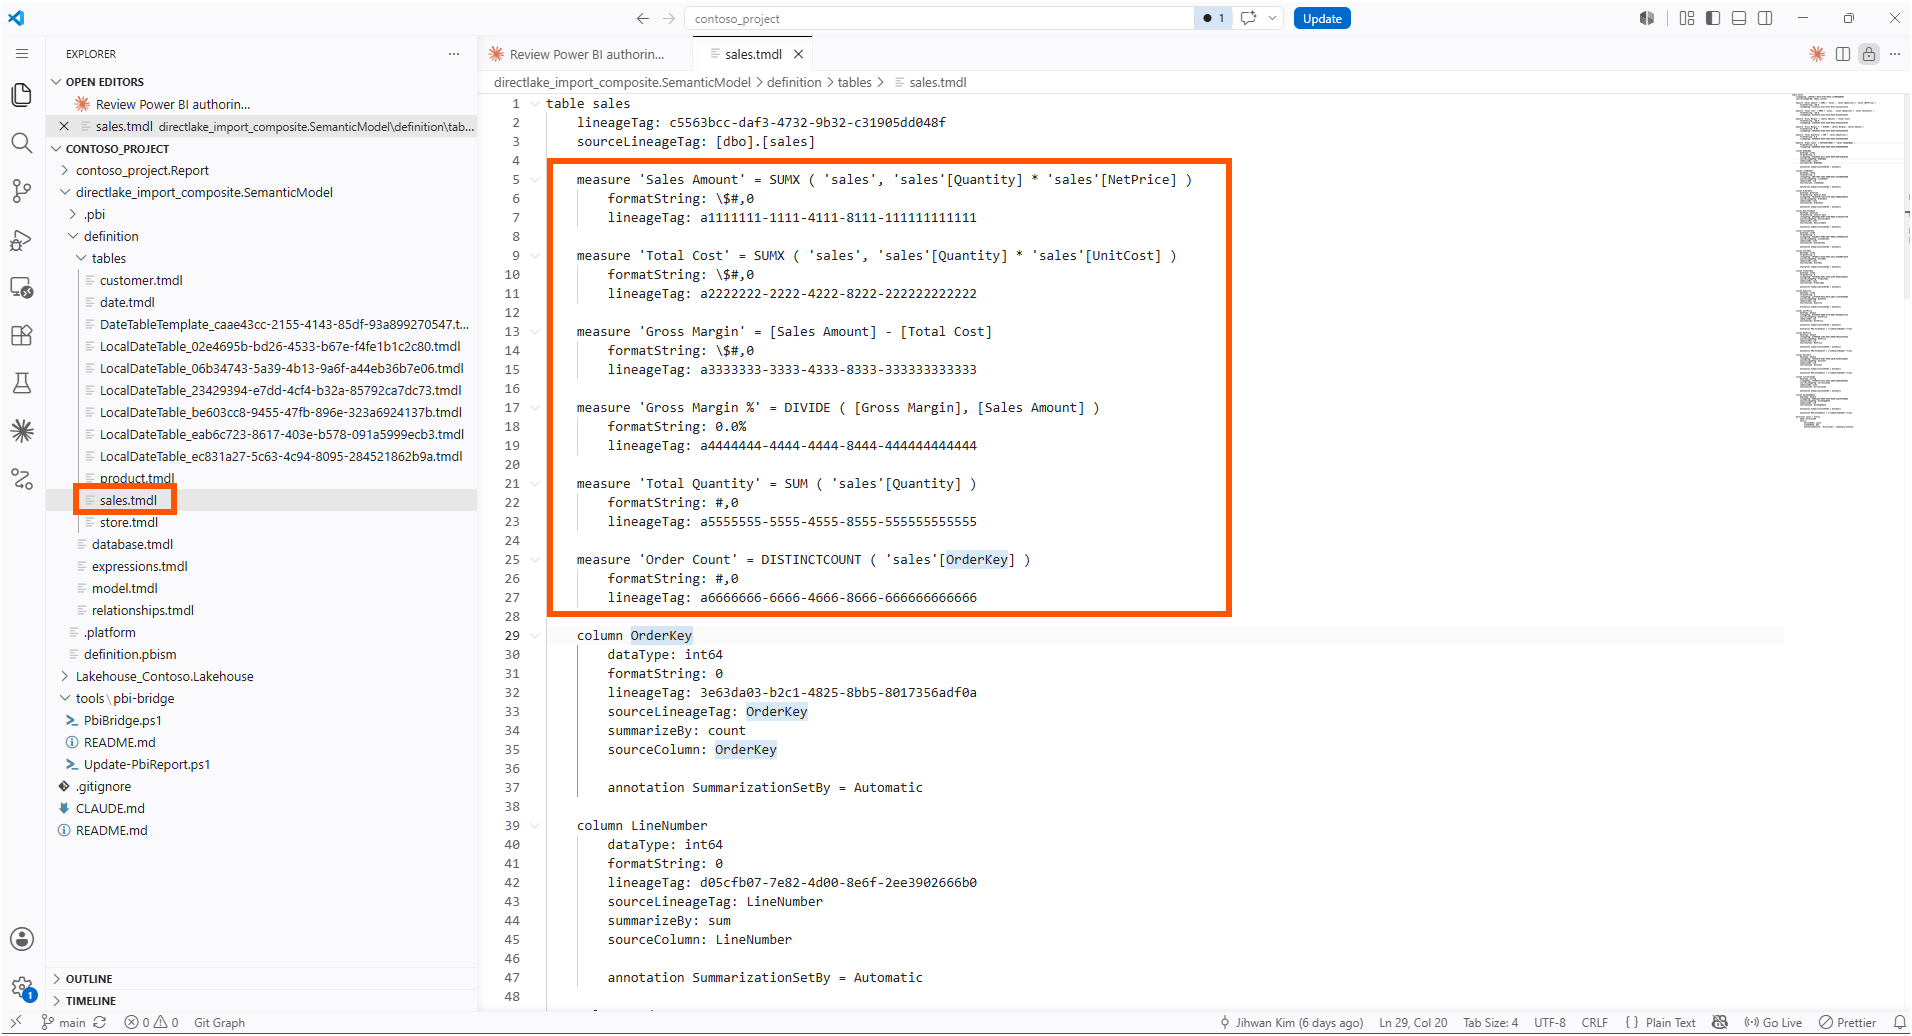Viewport: 1912px width, 1036px height.
Task: Click main branch in status bar
Action: [x=63, y=1023]
